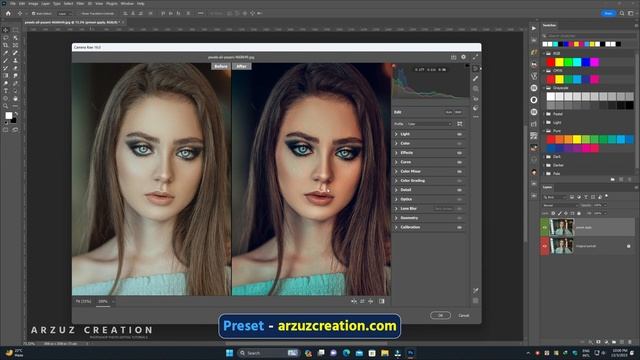Toggle visibility eye of Color Mixer panel
Viewport: 640px width, 360px height.
point(459,171)
